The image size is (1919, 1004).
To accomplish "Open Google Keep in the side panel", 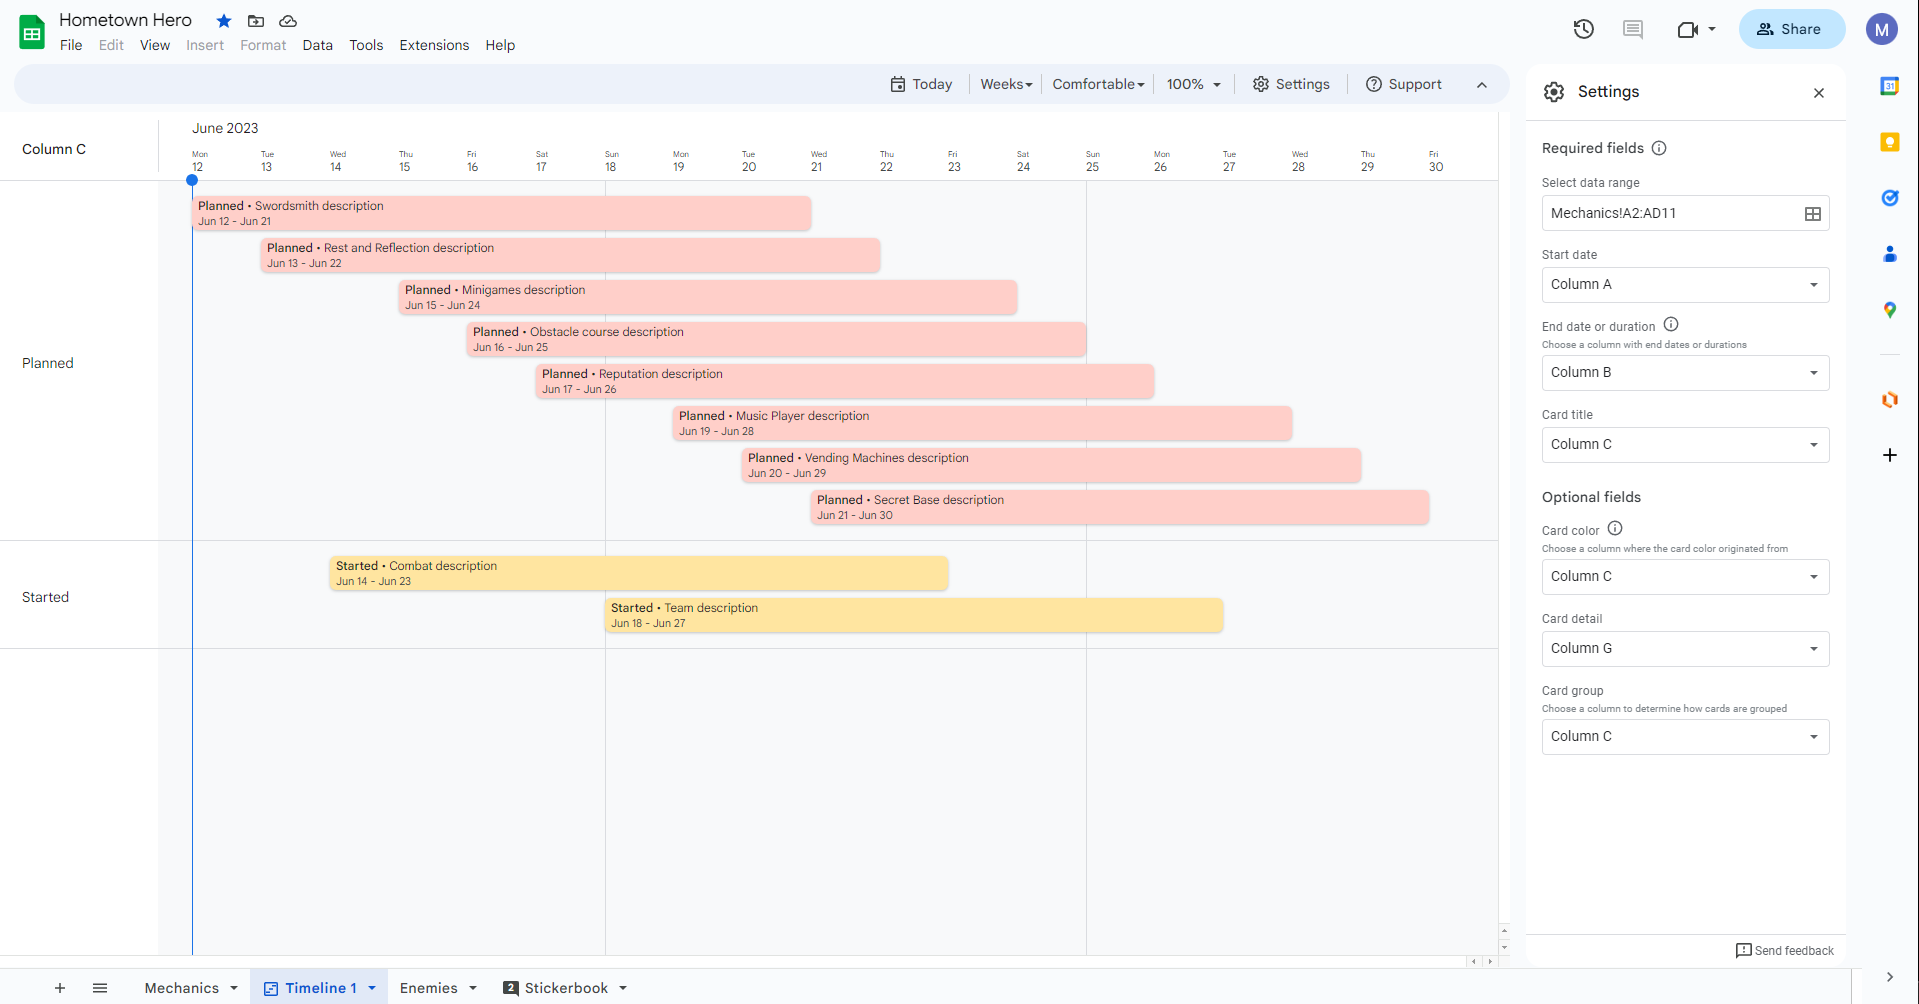I will [x=1889, y=142].
